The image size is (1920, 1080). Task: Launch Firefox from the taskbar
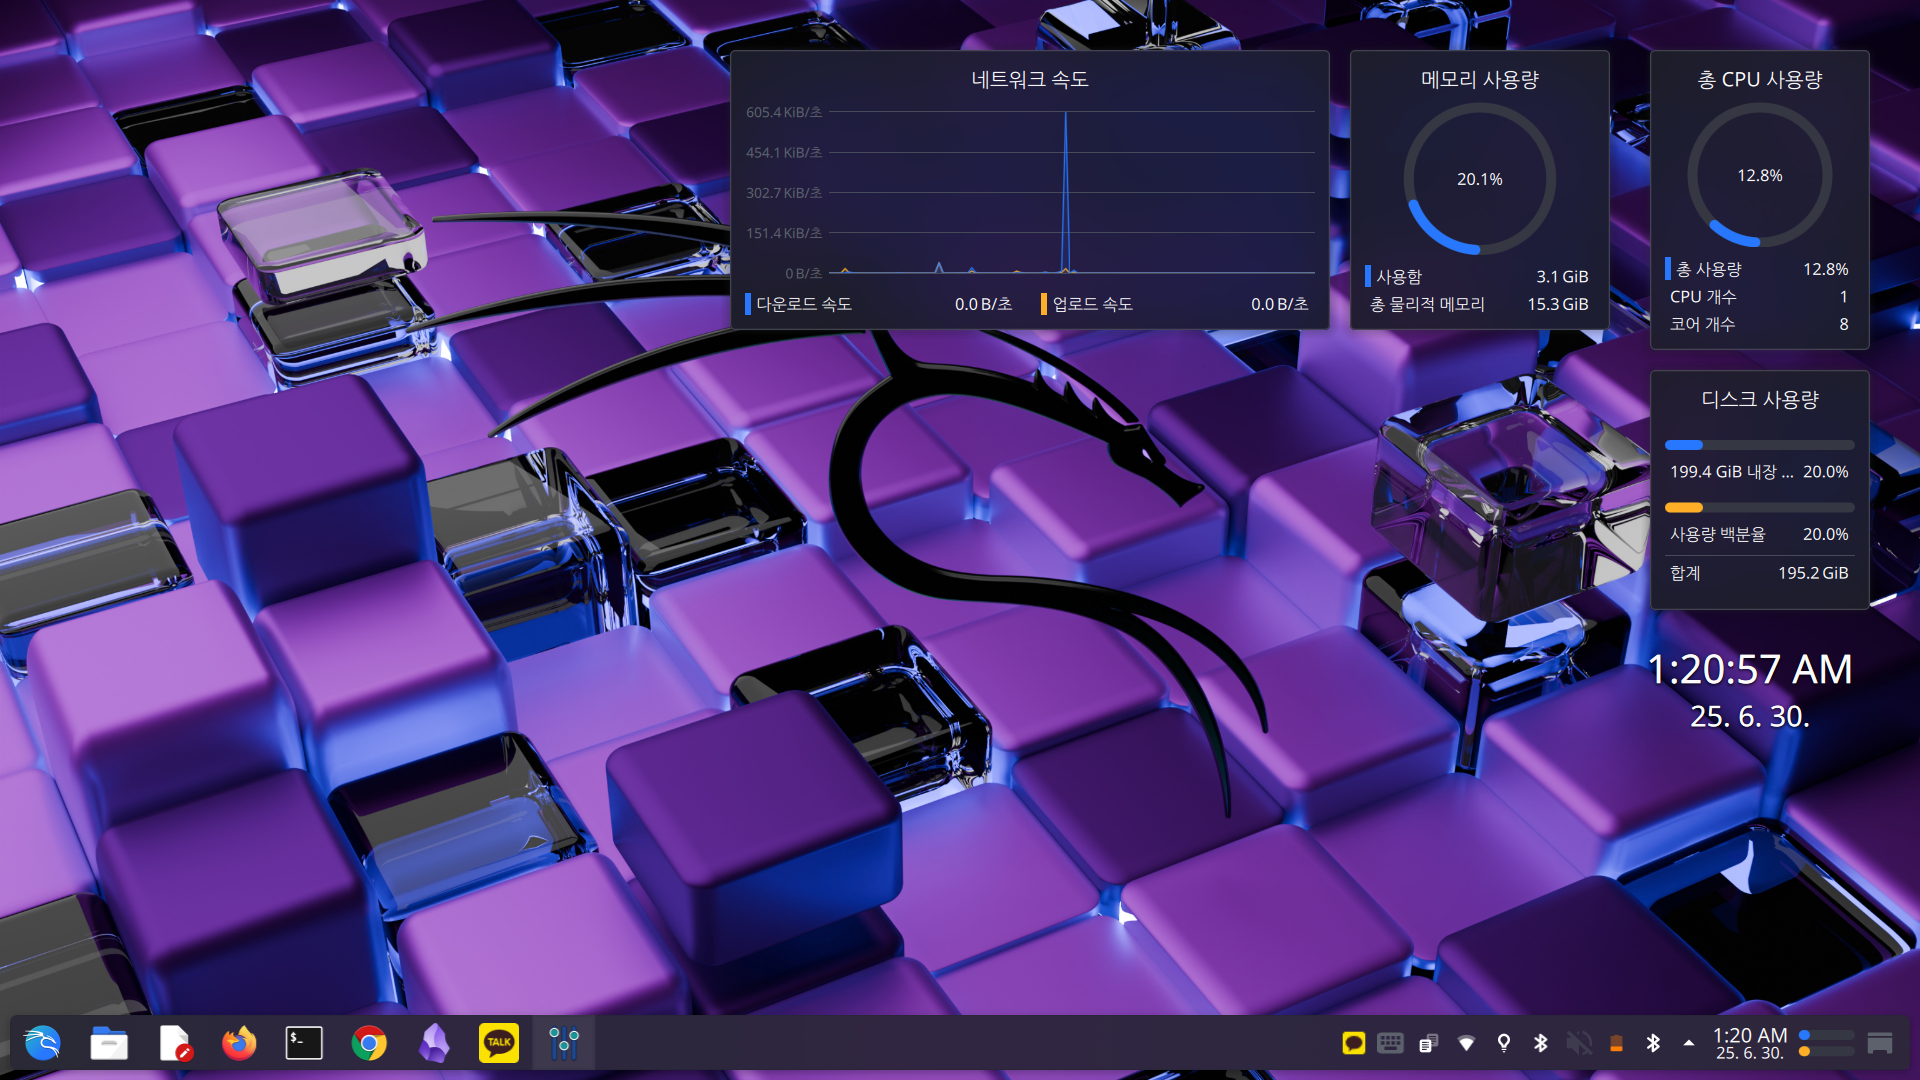pyautogui.click(x=239, y=1043)
